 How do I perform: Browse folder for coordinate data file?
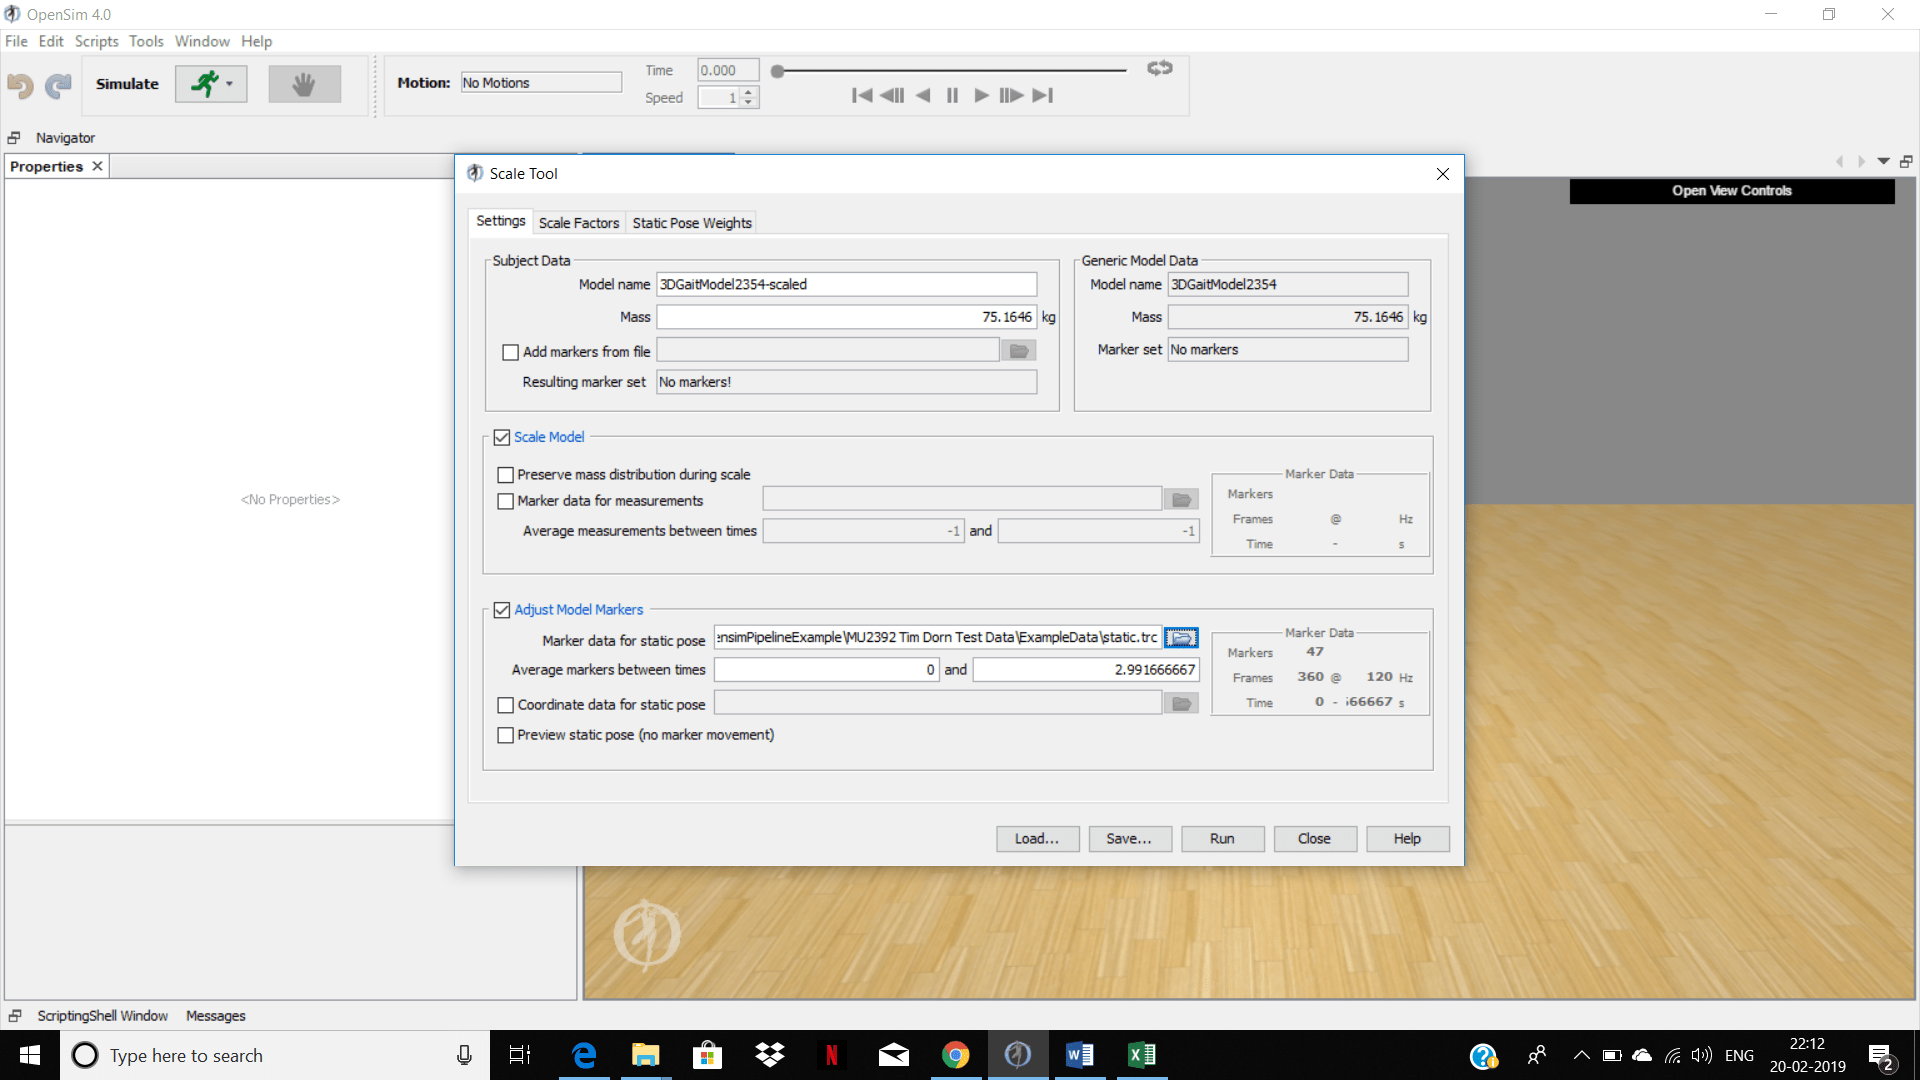tap(1181, 704)
